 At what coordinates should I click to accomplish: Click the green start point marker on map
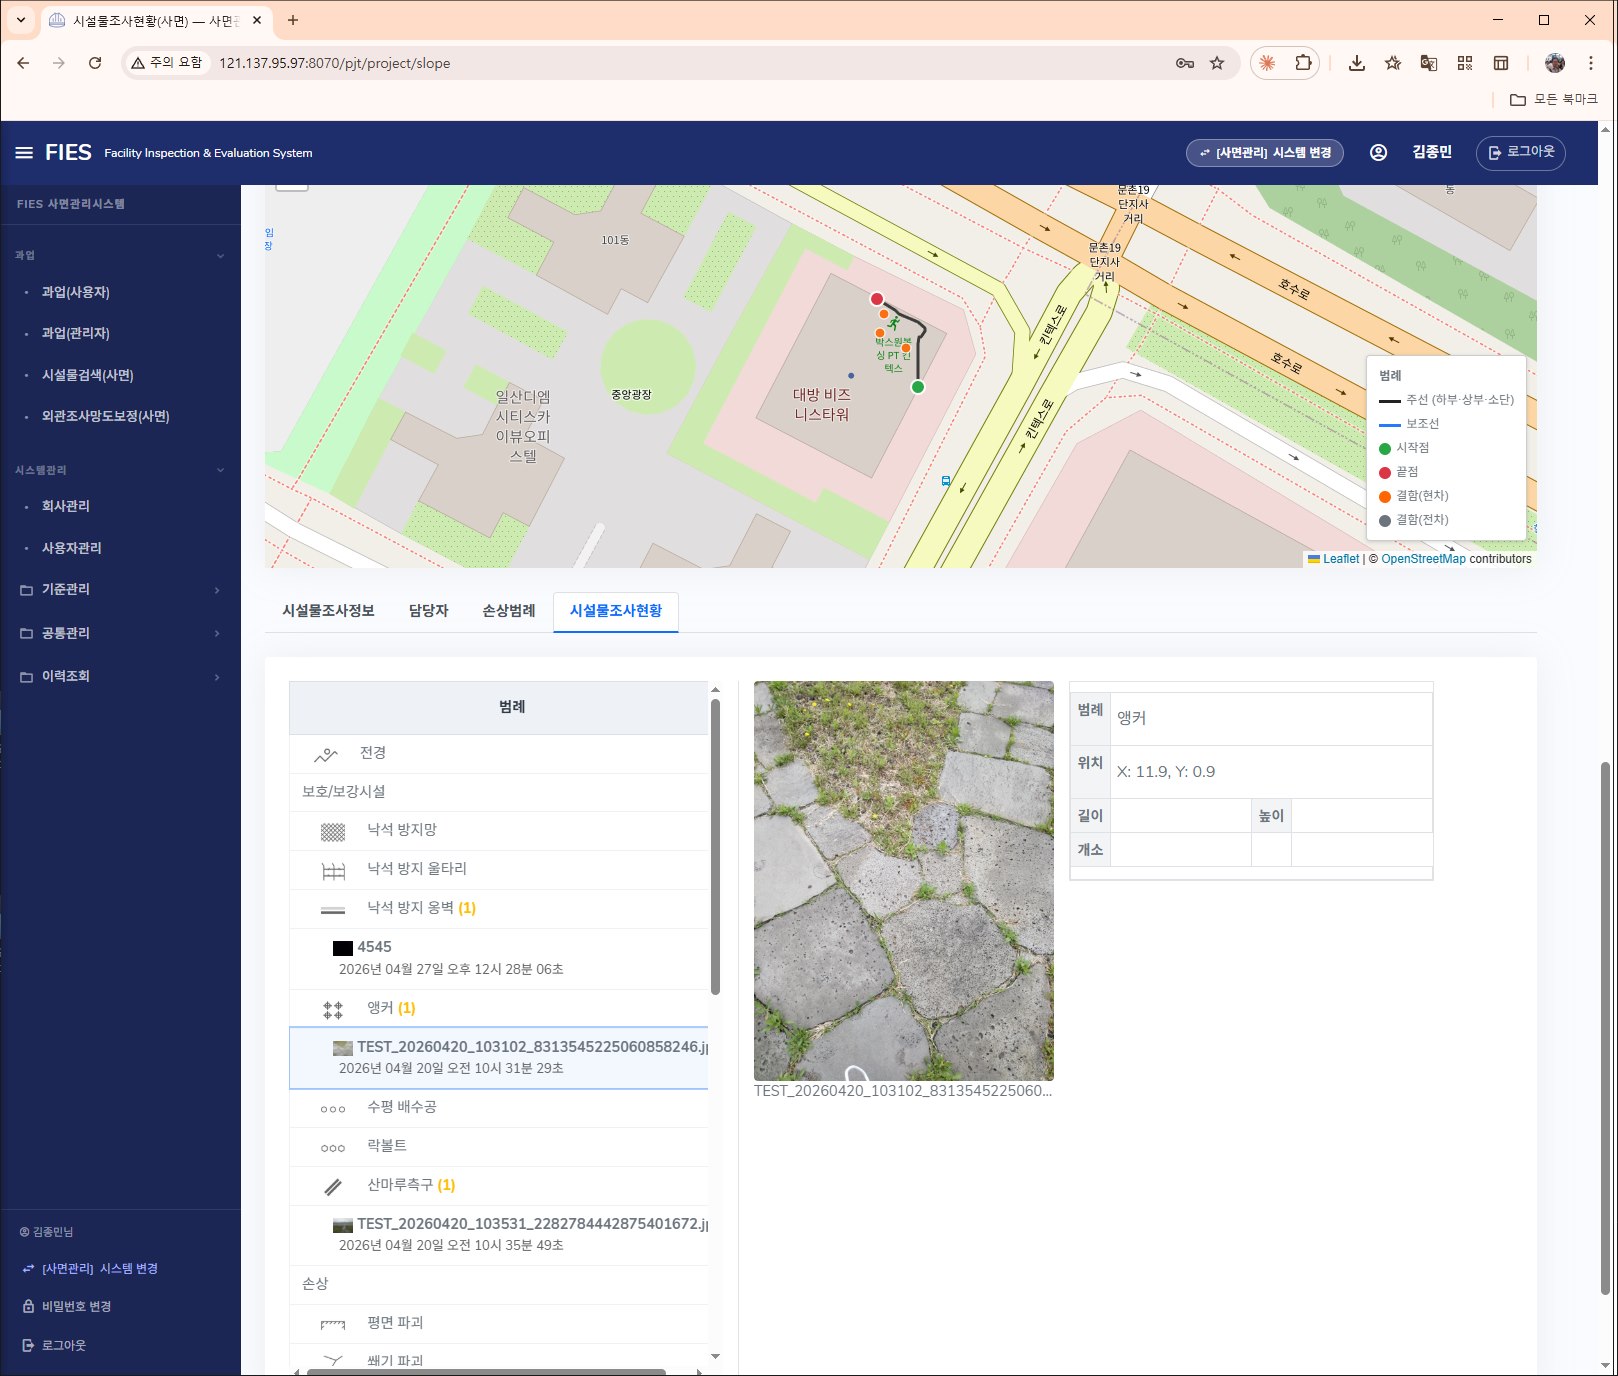point(918,387)
